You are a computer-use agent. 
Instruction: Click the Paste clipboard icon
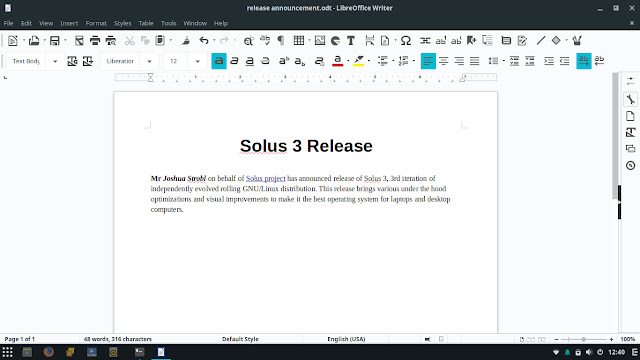click(x=160, y=40)
